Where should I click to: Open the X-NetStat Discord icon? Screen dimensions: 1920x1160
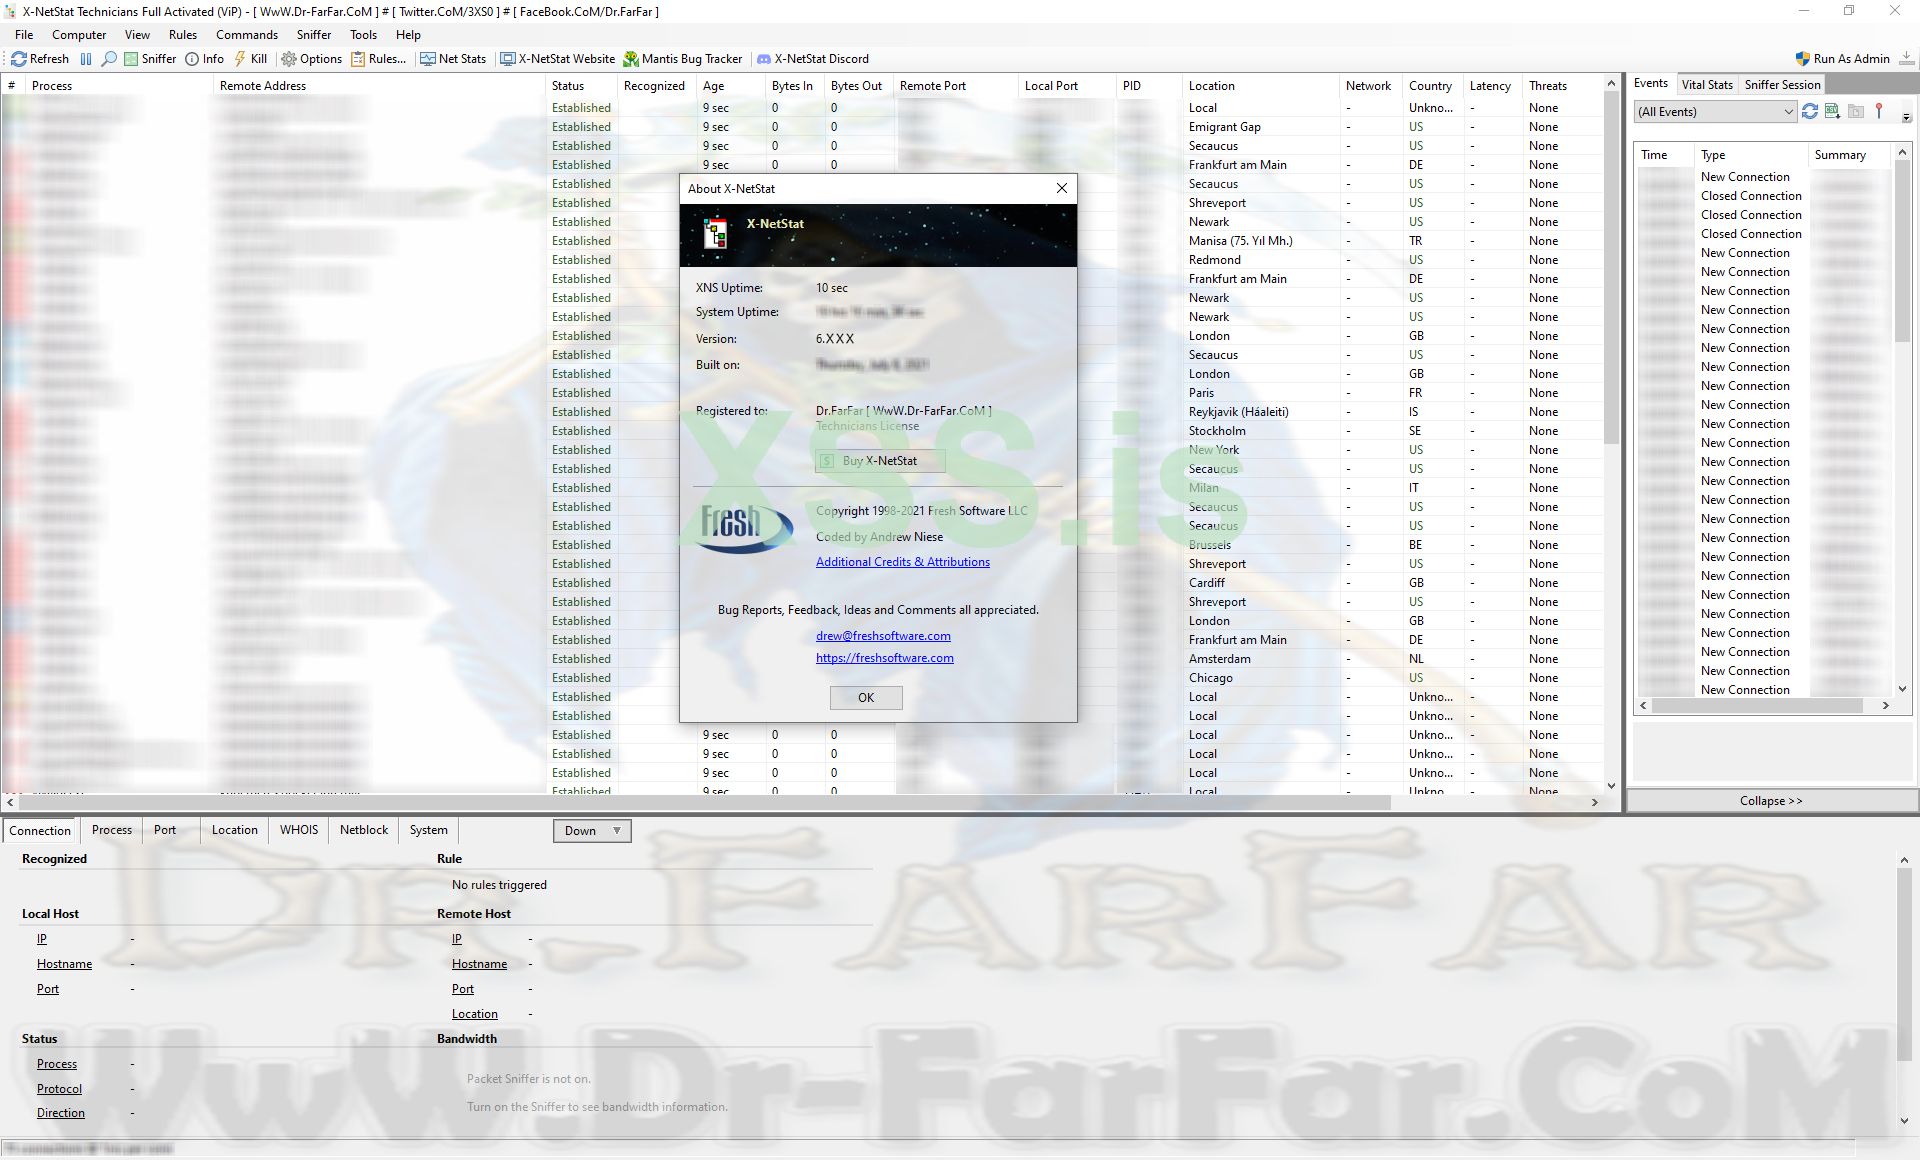pyautogui.click(x=763, y=58)
